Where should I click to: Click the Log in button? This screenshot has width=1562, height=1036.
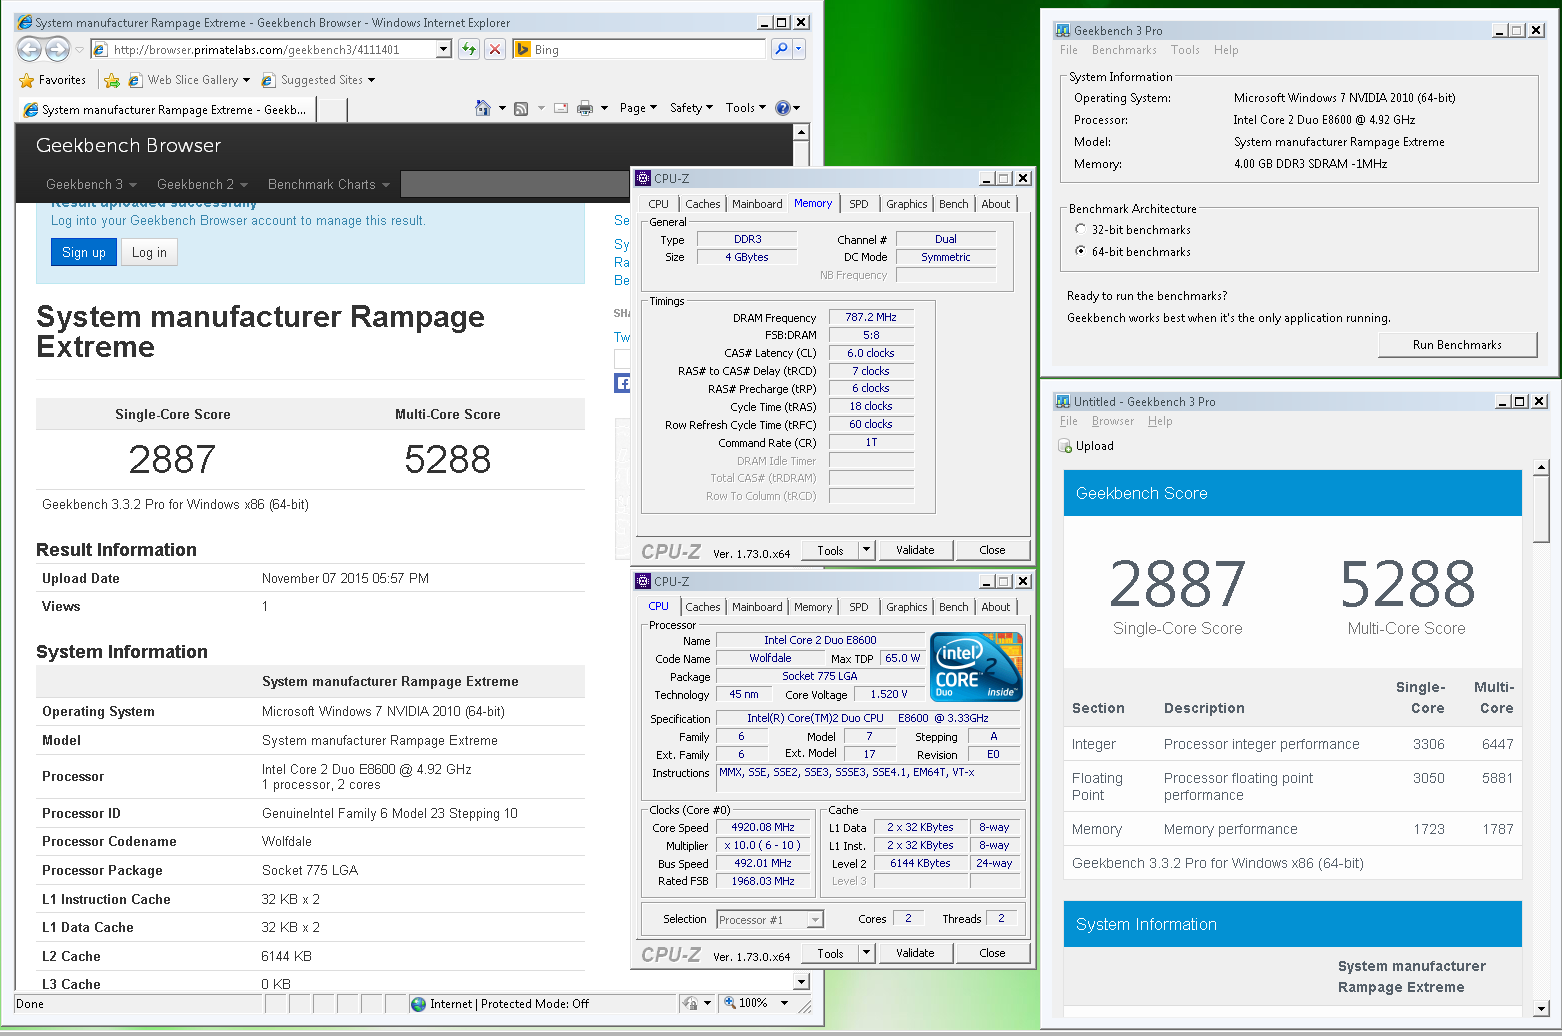(150, 252)
